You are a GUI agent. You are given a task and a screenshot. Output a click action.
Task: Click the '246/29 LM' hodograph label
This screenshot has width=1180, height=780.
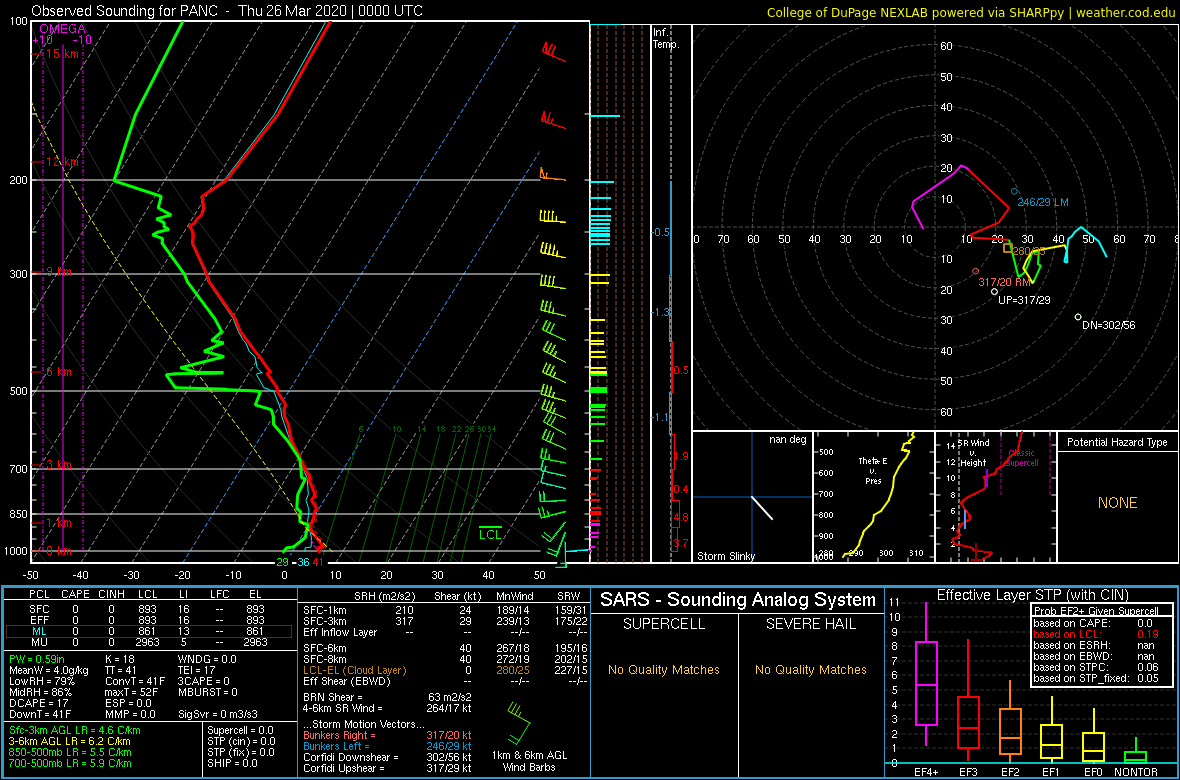1043,203
